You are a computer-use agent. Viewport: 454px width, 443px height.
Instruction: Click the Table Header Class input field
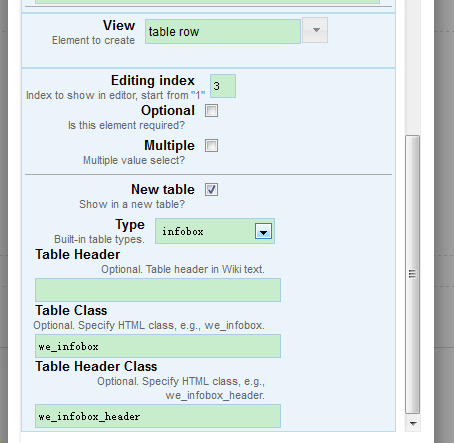(158, 416)
